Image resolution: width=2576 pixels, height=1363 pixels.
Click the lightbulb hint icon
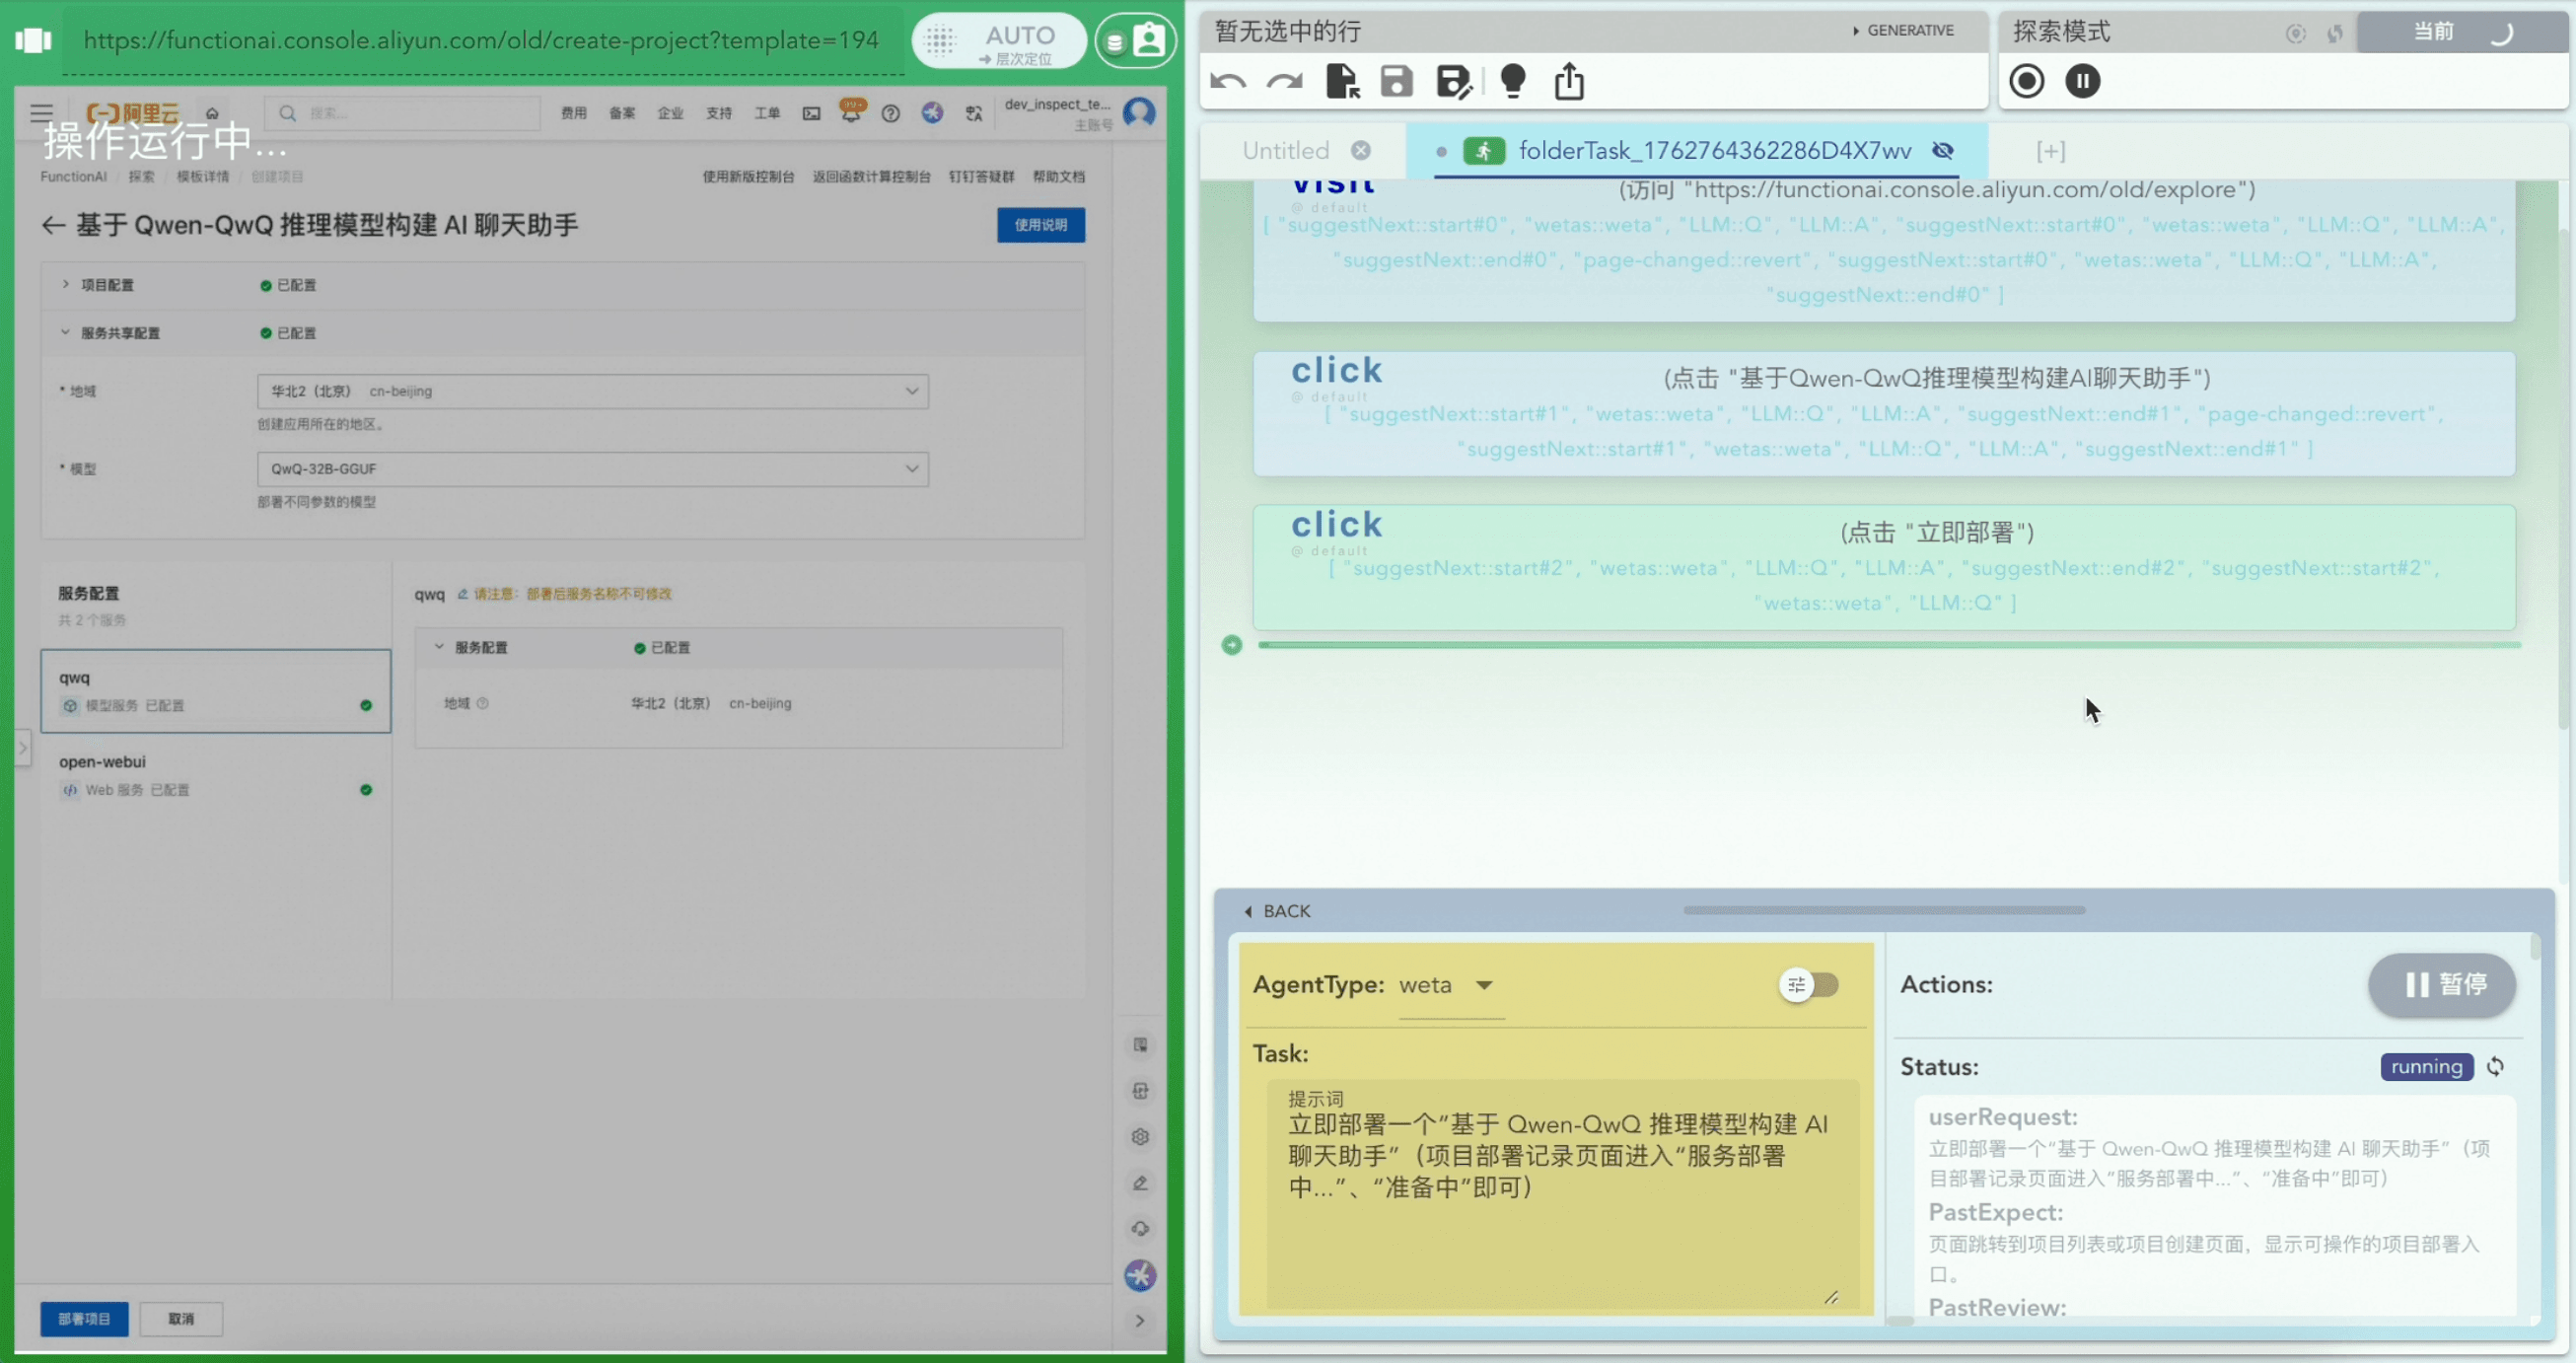1513,81
